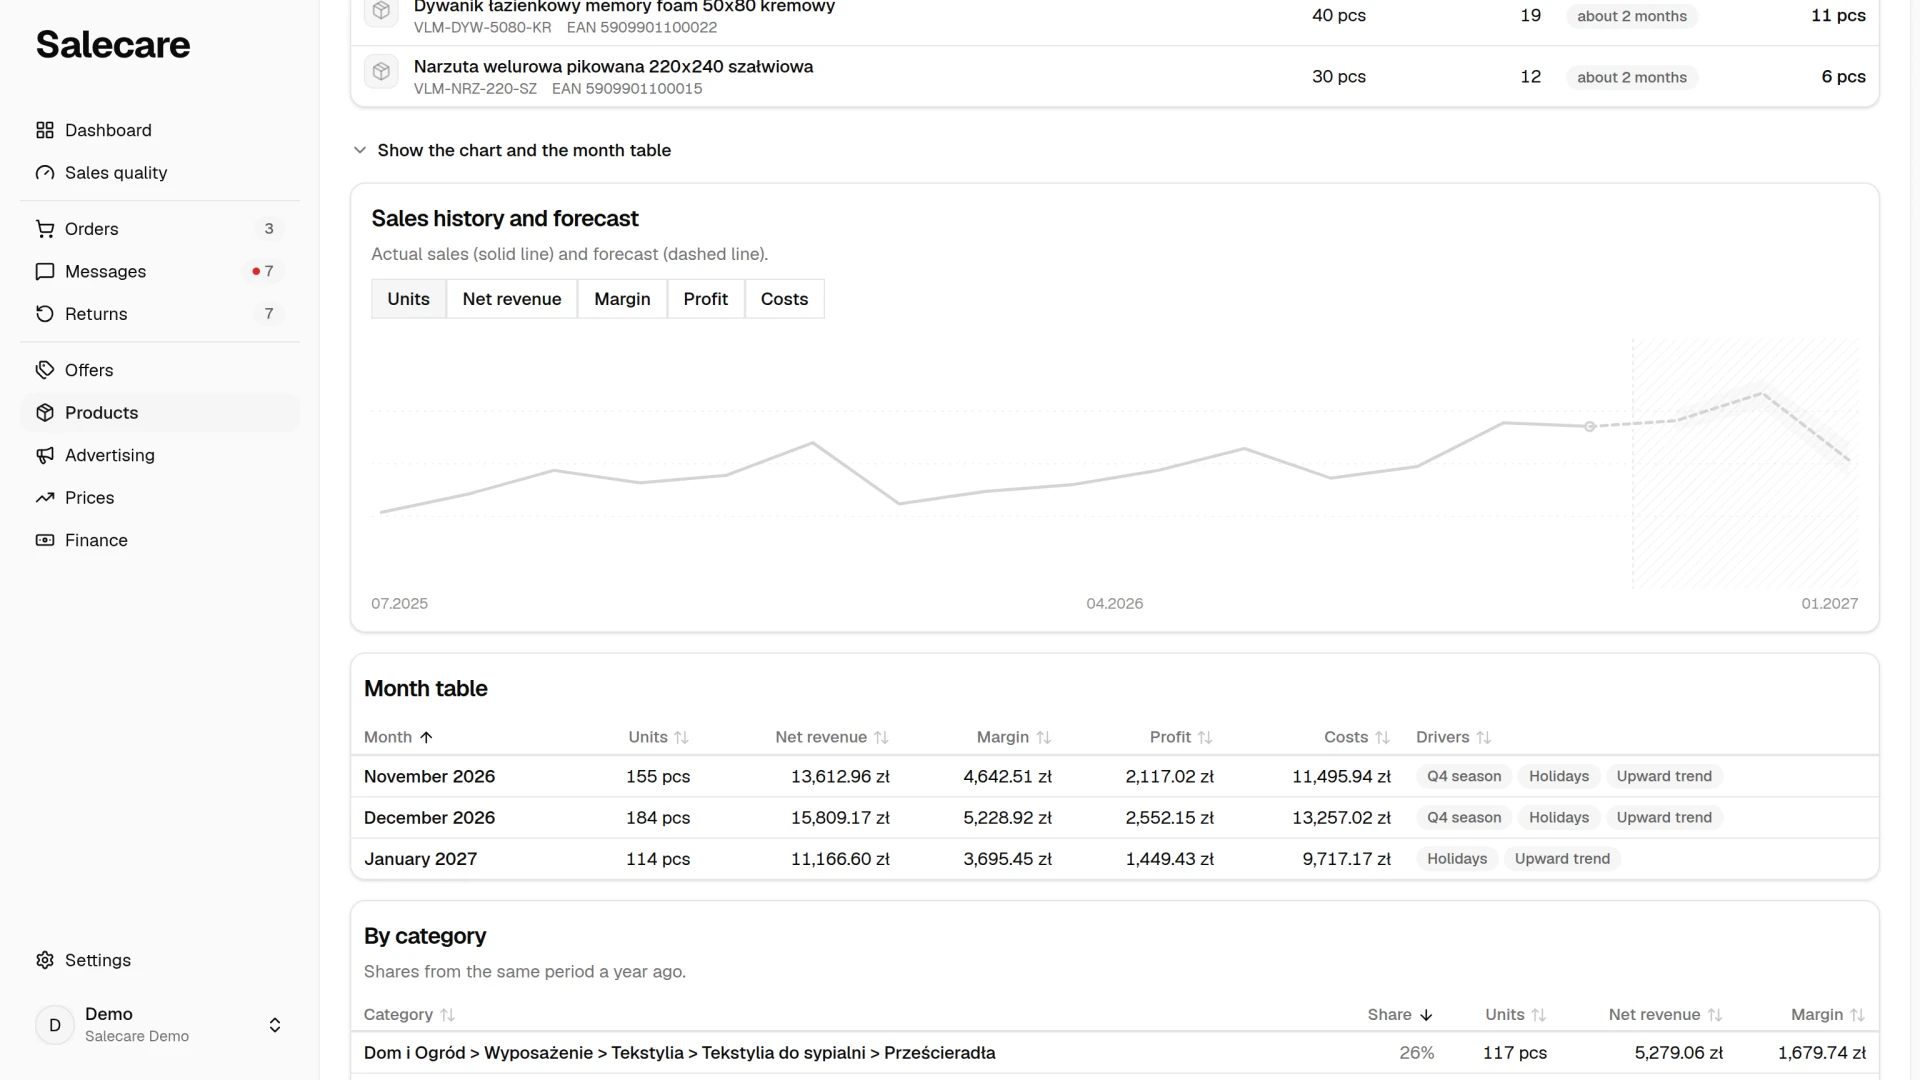This screenshot has height=1080, width=1920.
Task: Sort month table by Costs column
Action: pos(1357,737)
